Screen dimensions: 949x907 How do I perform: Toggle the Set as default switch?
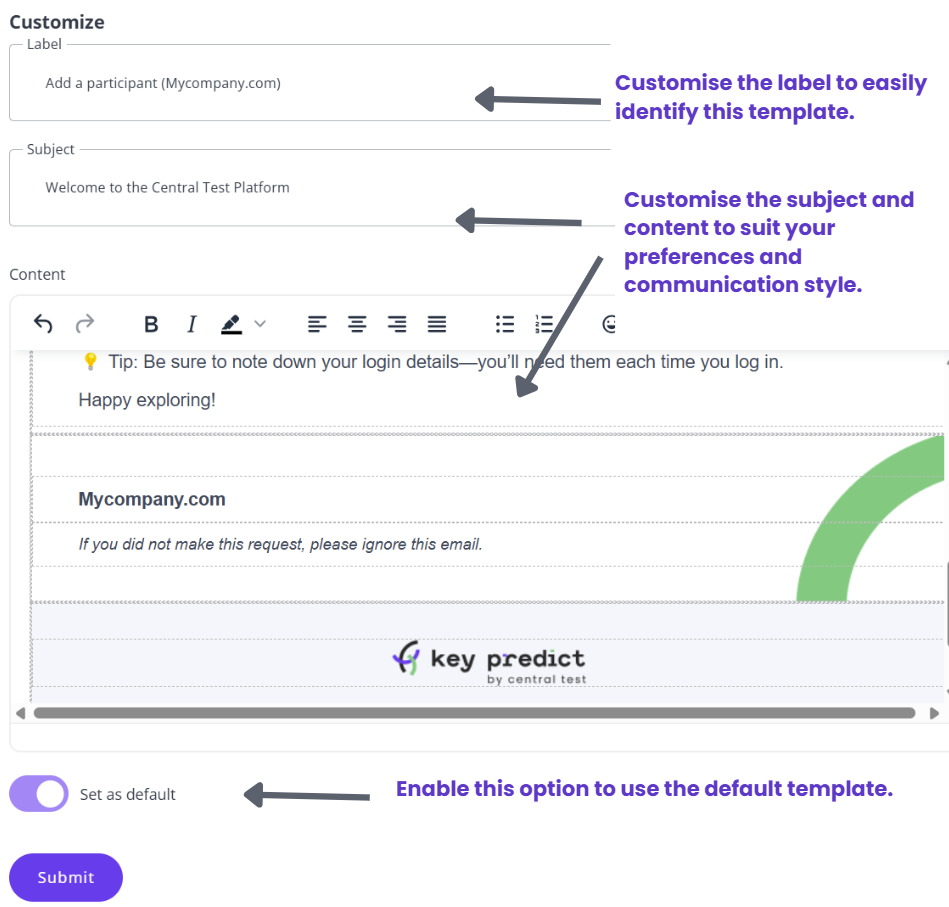(39, 793)
